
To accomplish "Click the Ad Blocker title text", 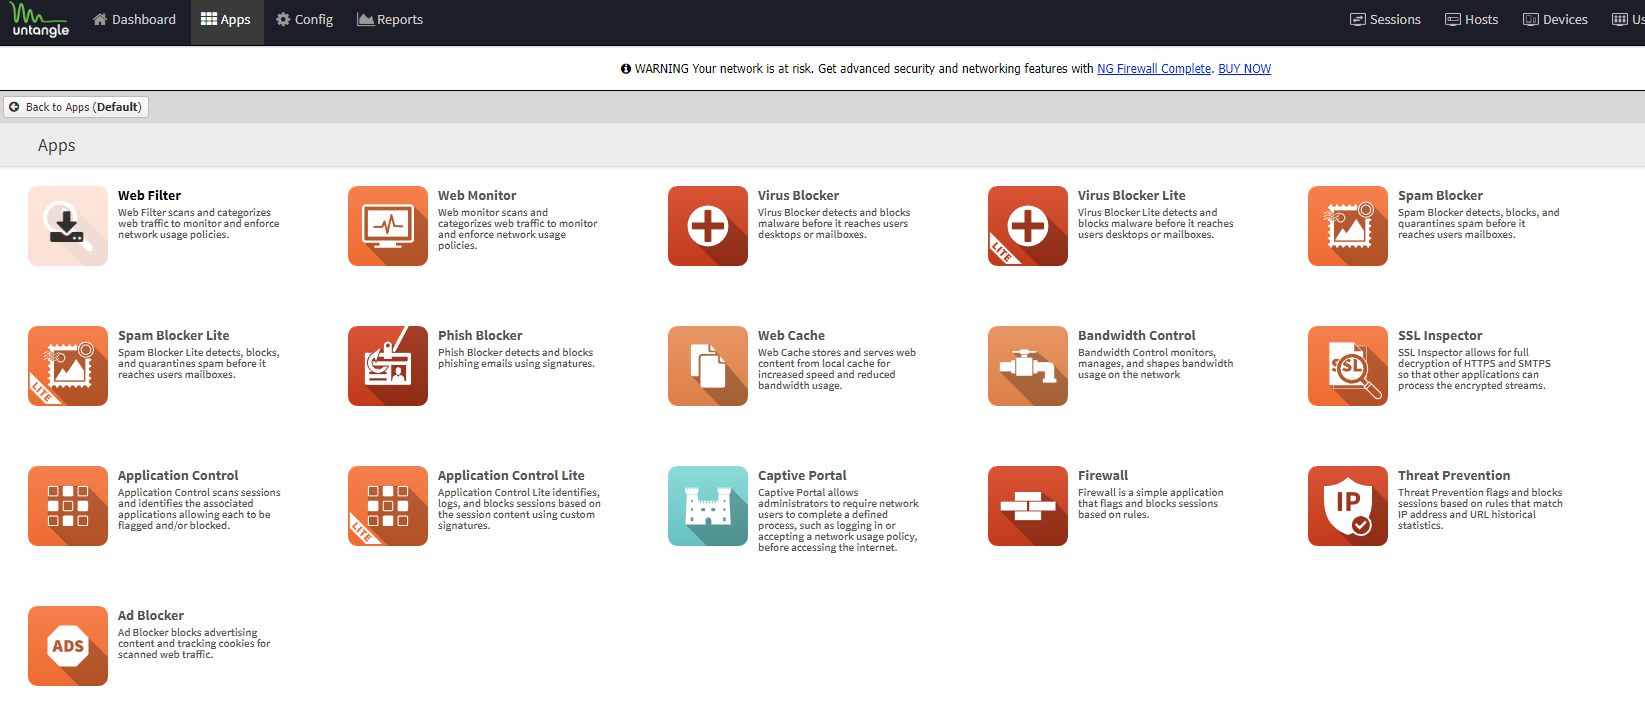I will point(151,616).
